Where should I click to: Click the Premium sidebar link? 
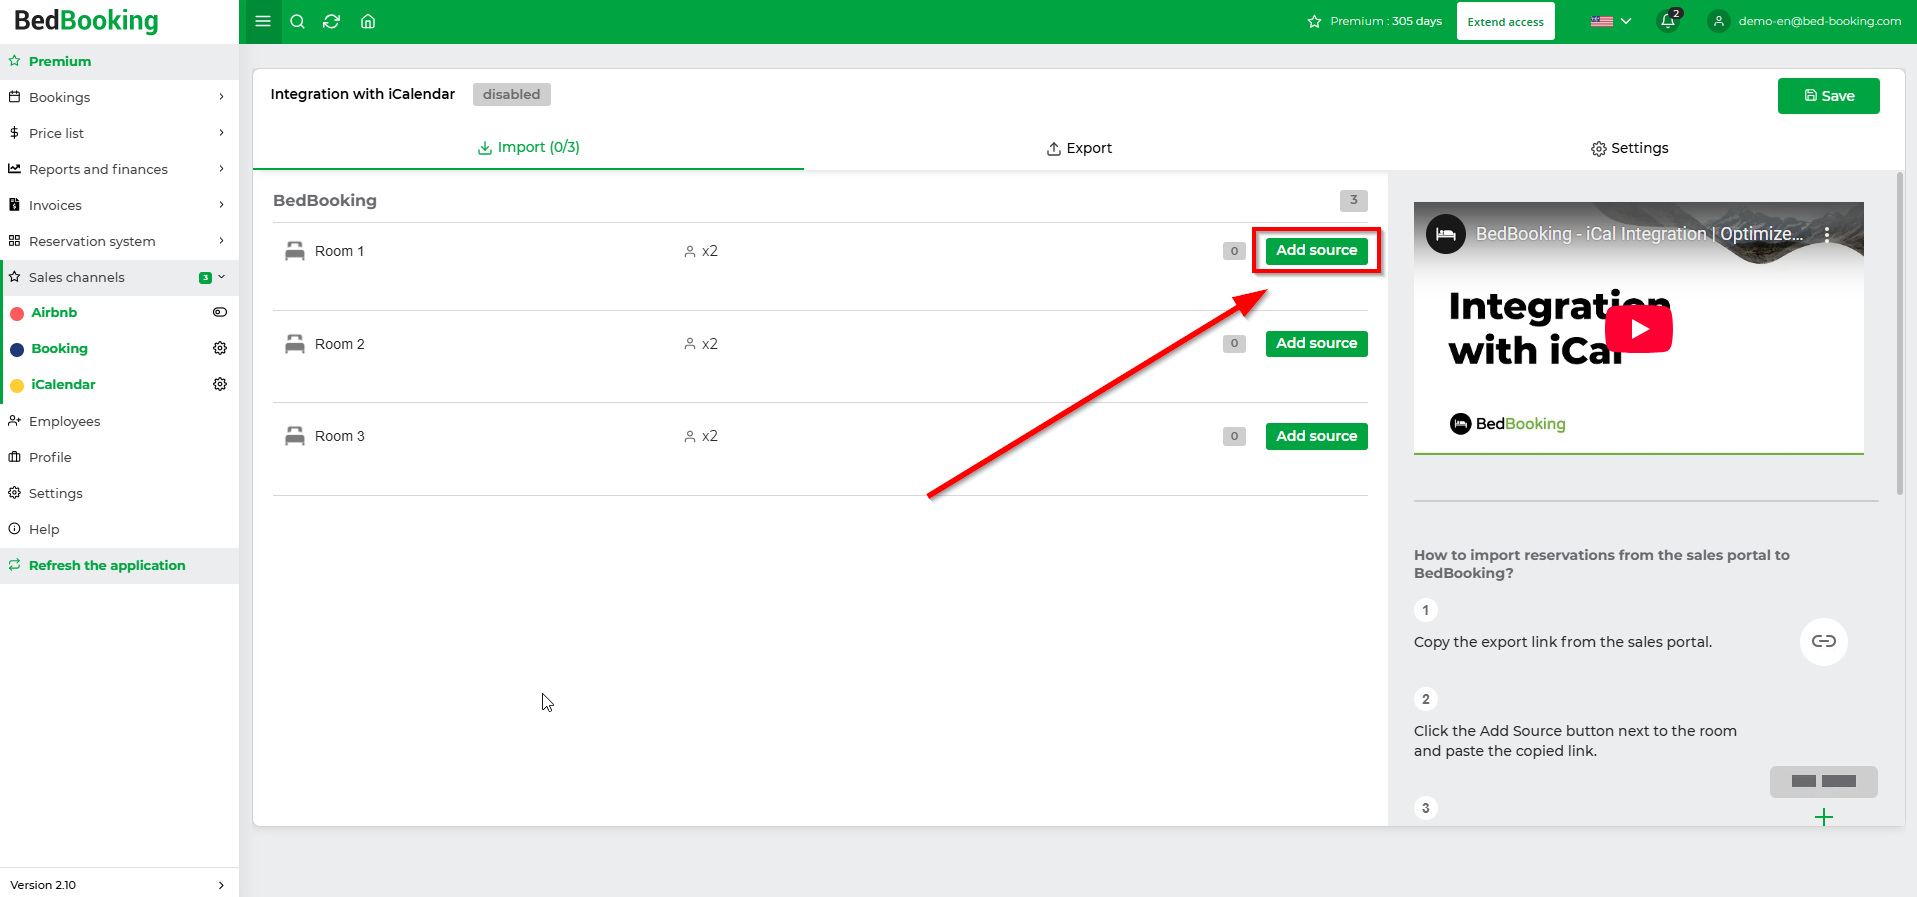point(120,61)
